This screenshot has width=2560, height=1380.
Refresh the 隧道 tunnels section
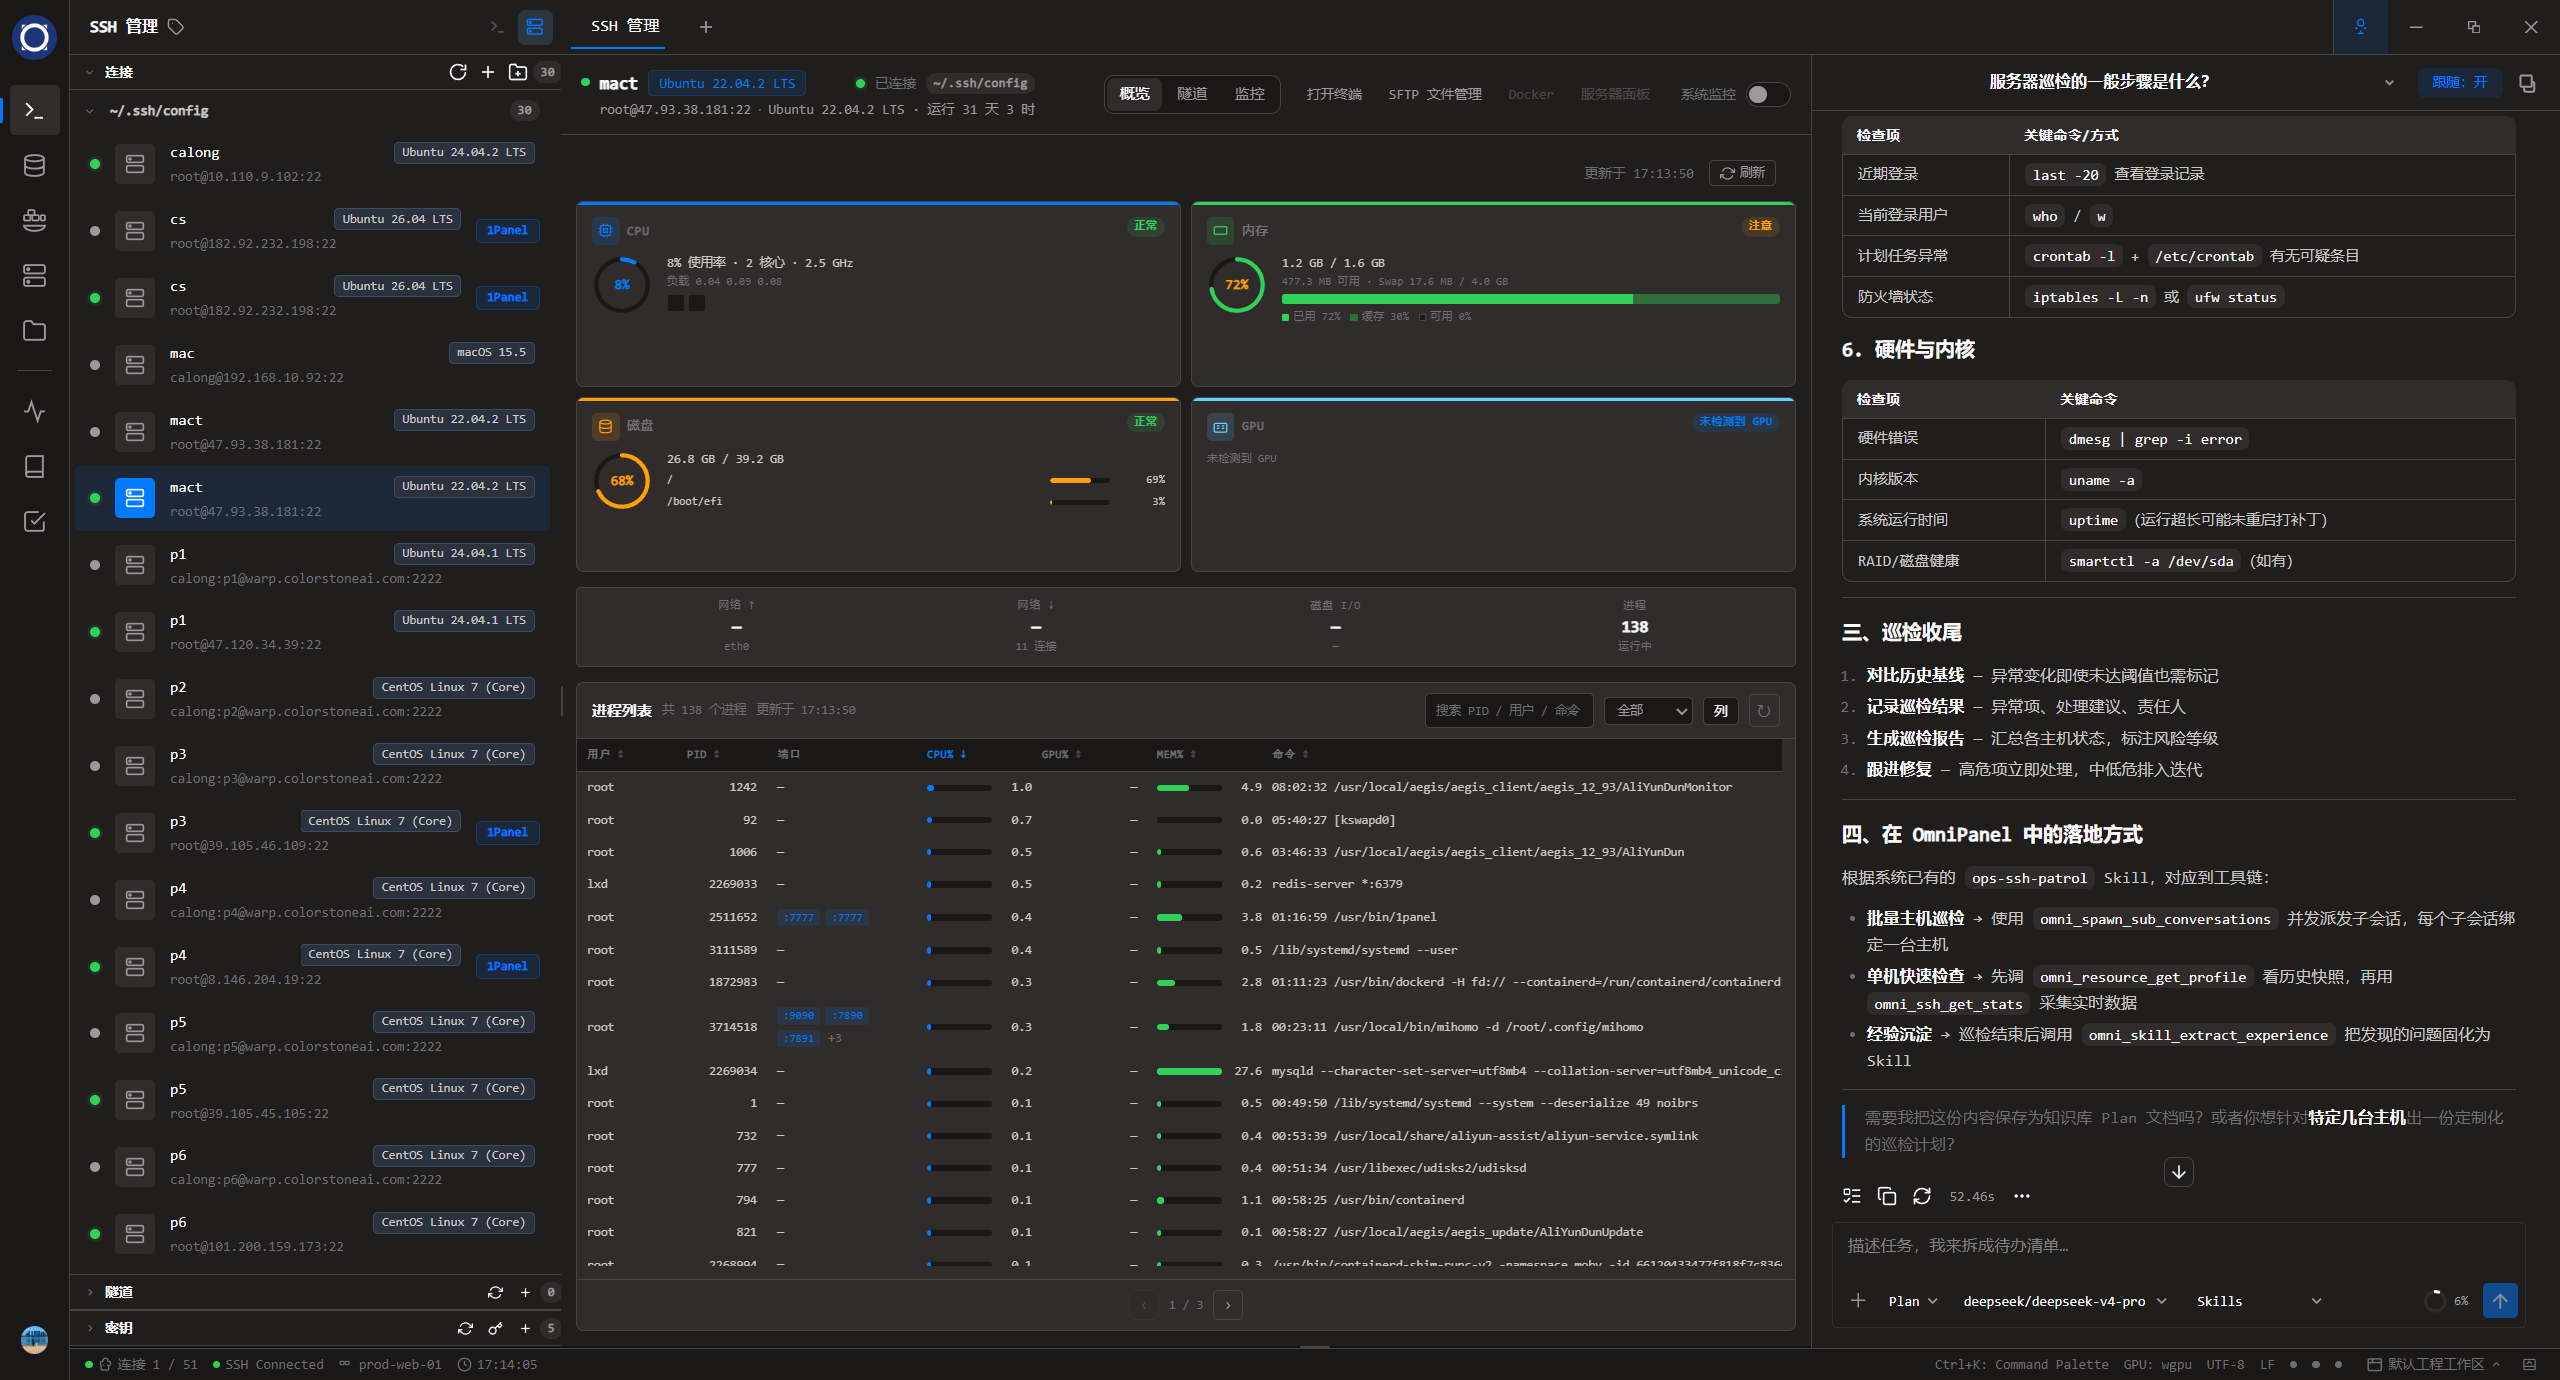(495, 1292)
